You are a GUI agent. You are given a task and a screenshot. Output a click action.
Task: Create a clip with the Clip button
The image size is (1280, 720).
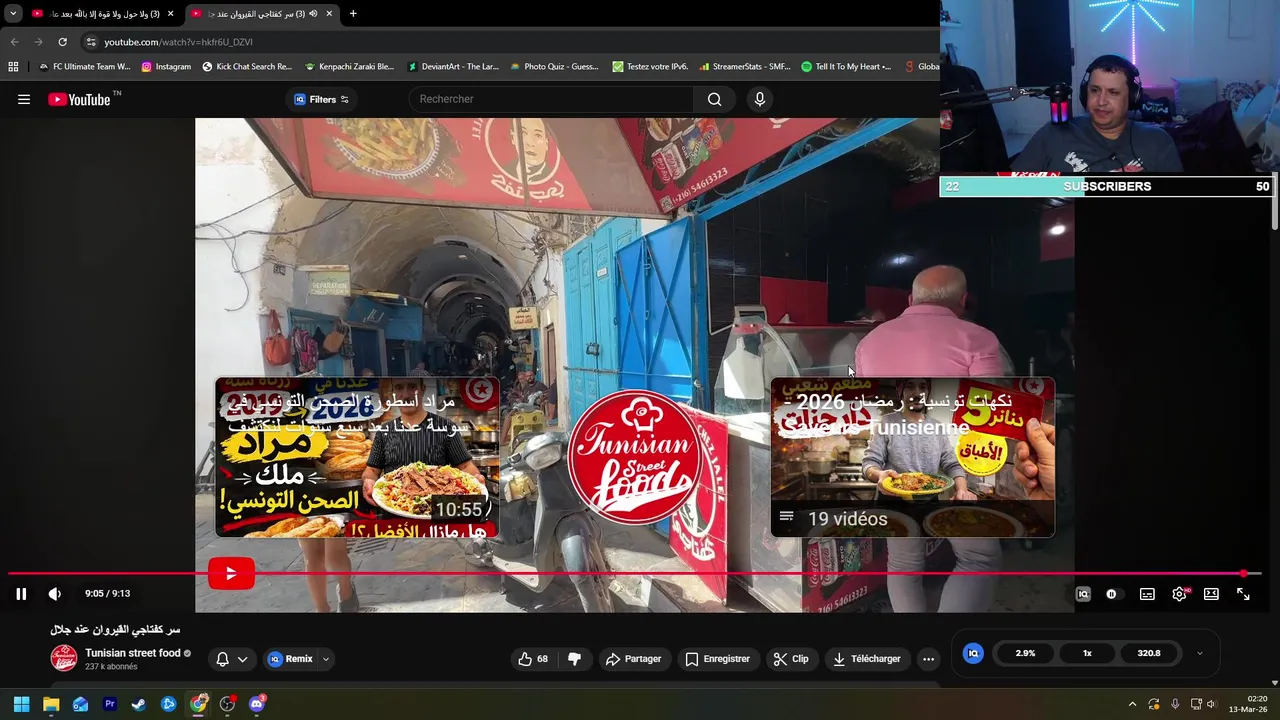point(791,659)
